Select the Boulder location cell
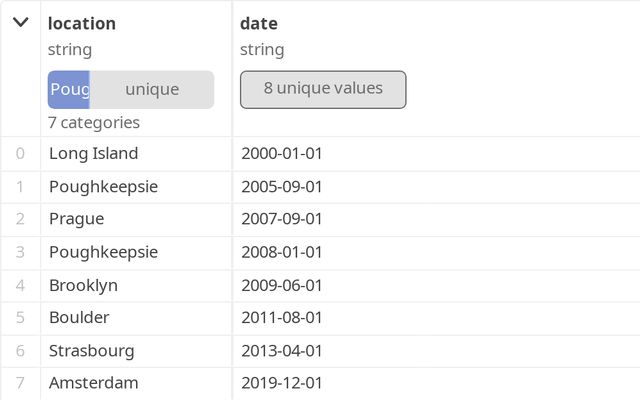 (x=80, y=317)
